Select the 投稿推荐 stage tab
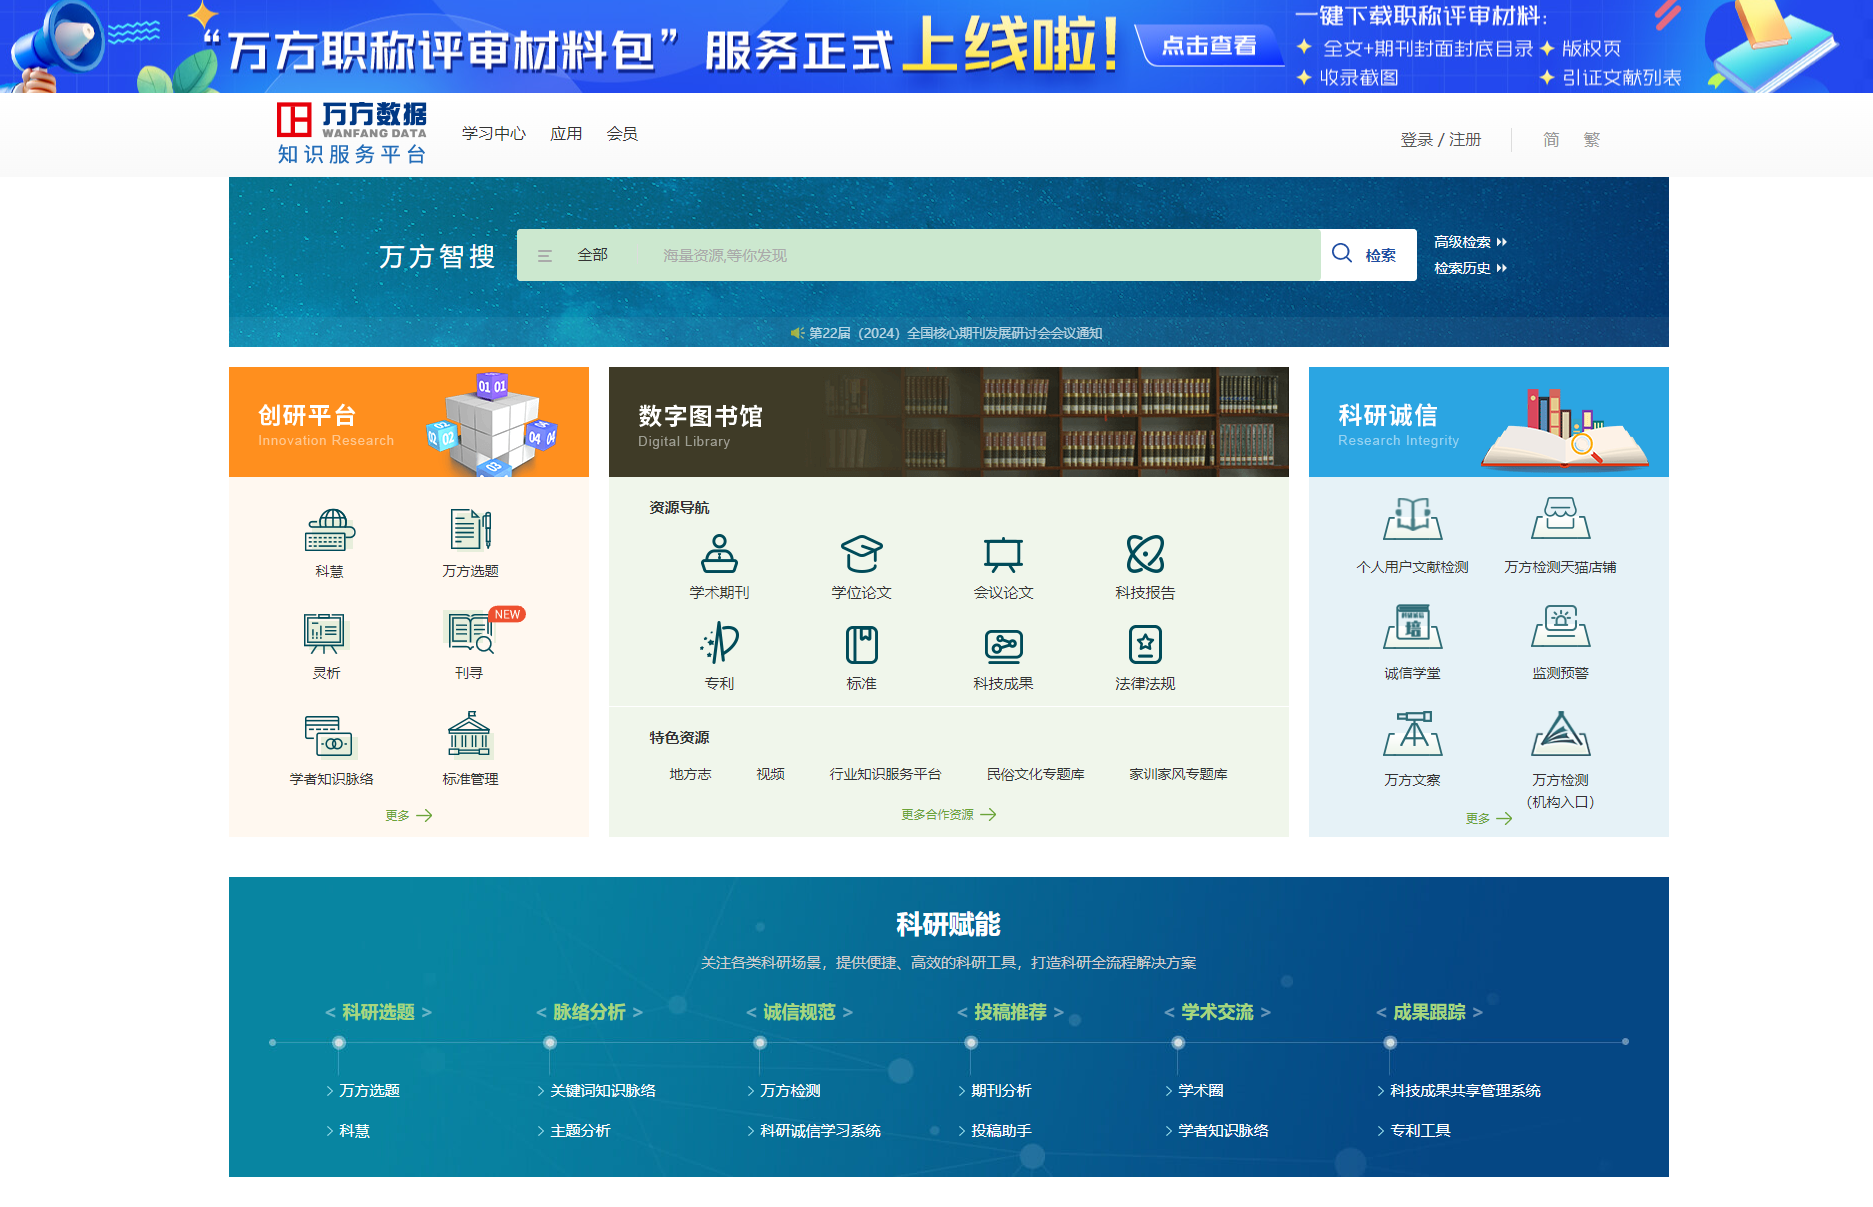1873x1207 pixels. [1010, 1012]
